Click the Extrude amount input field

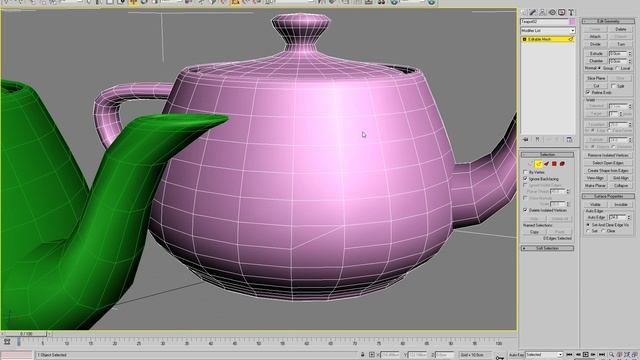coord(618,53)
